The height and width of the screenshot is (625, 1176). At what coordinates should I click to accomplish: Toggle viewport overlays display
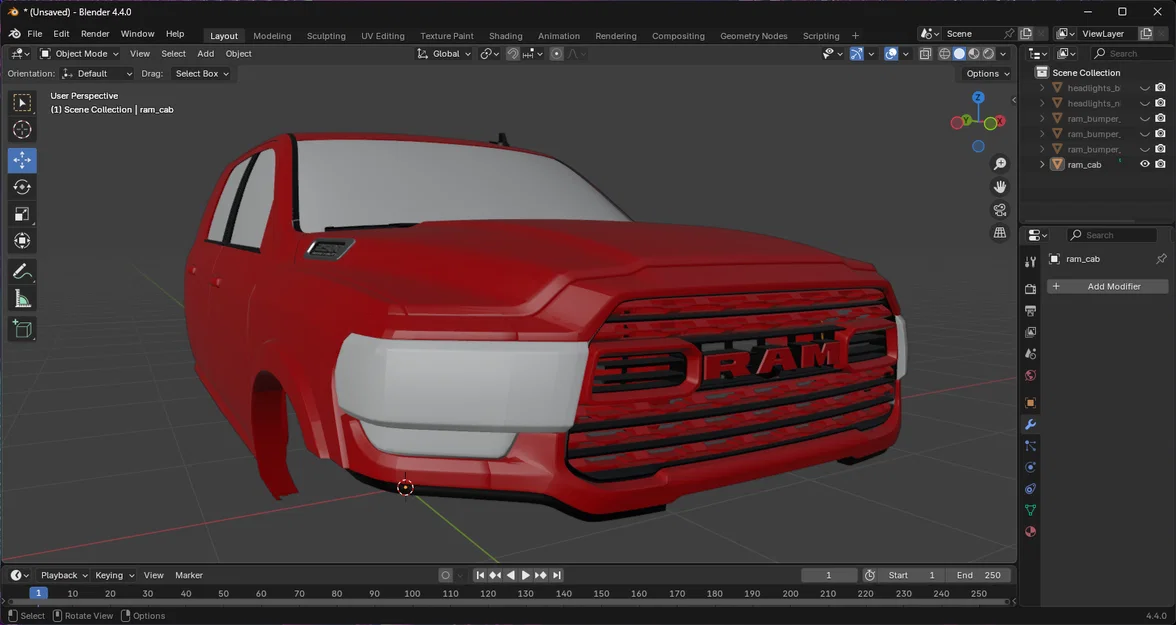click(x=891, y=54)
